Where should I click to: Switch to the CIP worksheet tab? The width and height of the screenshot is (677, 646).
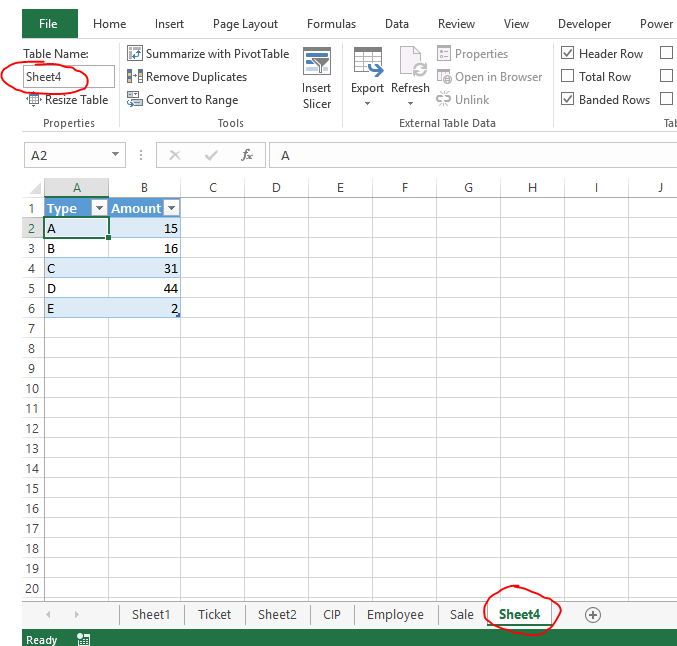click(332, 614)
